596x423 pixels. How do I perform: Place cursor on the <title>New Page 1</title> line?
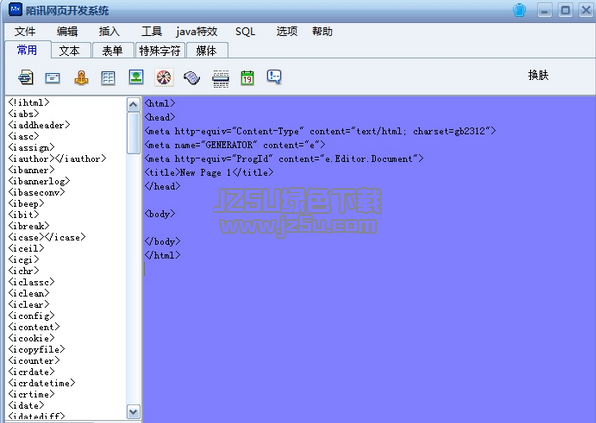pos(209,173)
